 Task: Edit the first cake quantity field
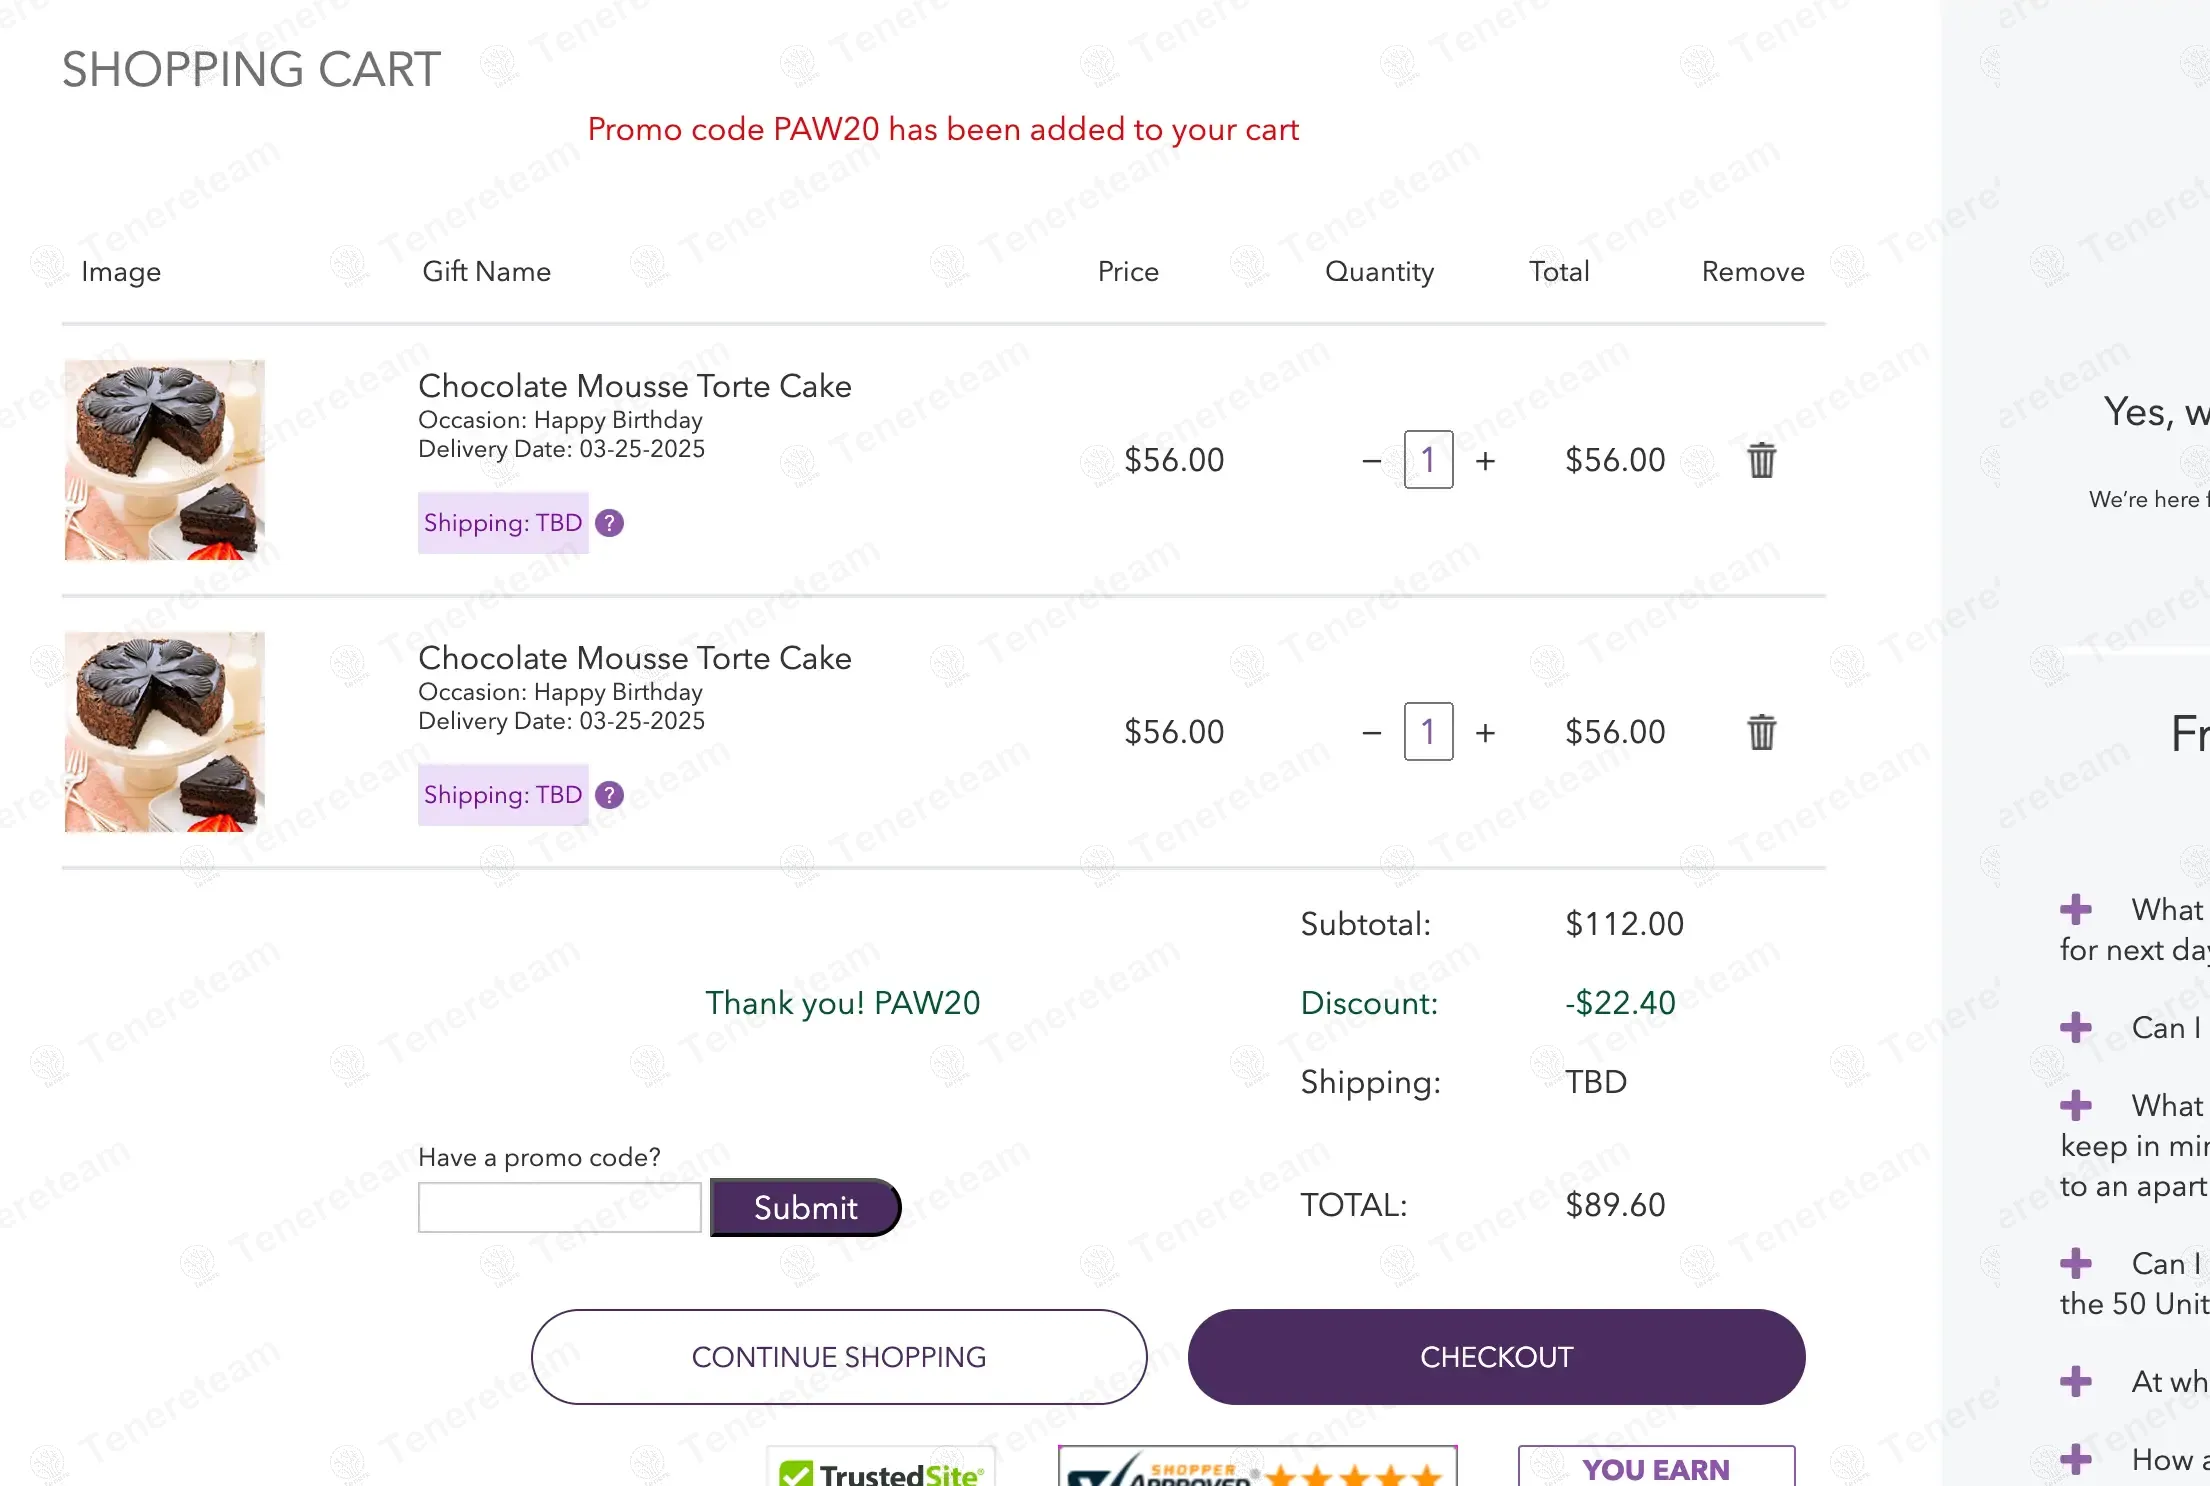1428,460
